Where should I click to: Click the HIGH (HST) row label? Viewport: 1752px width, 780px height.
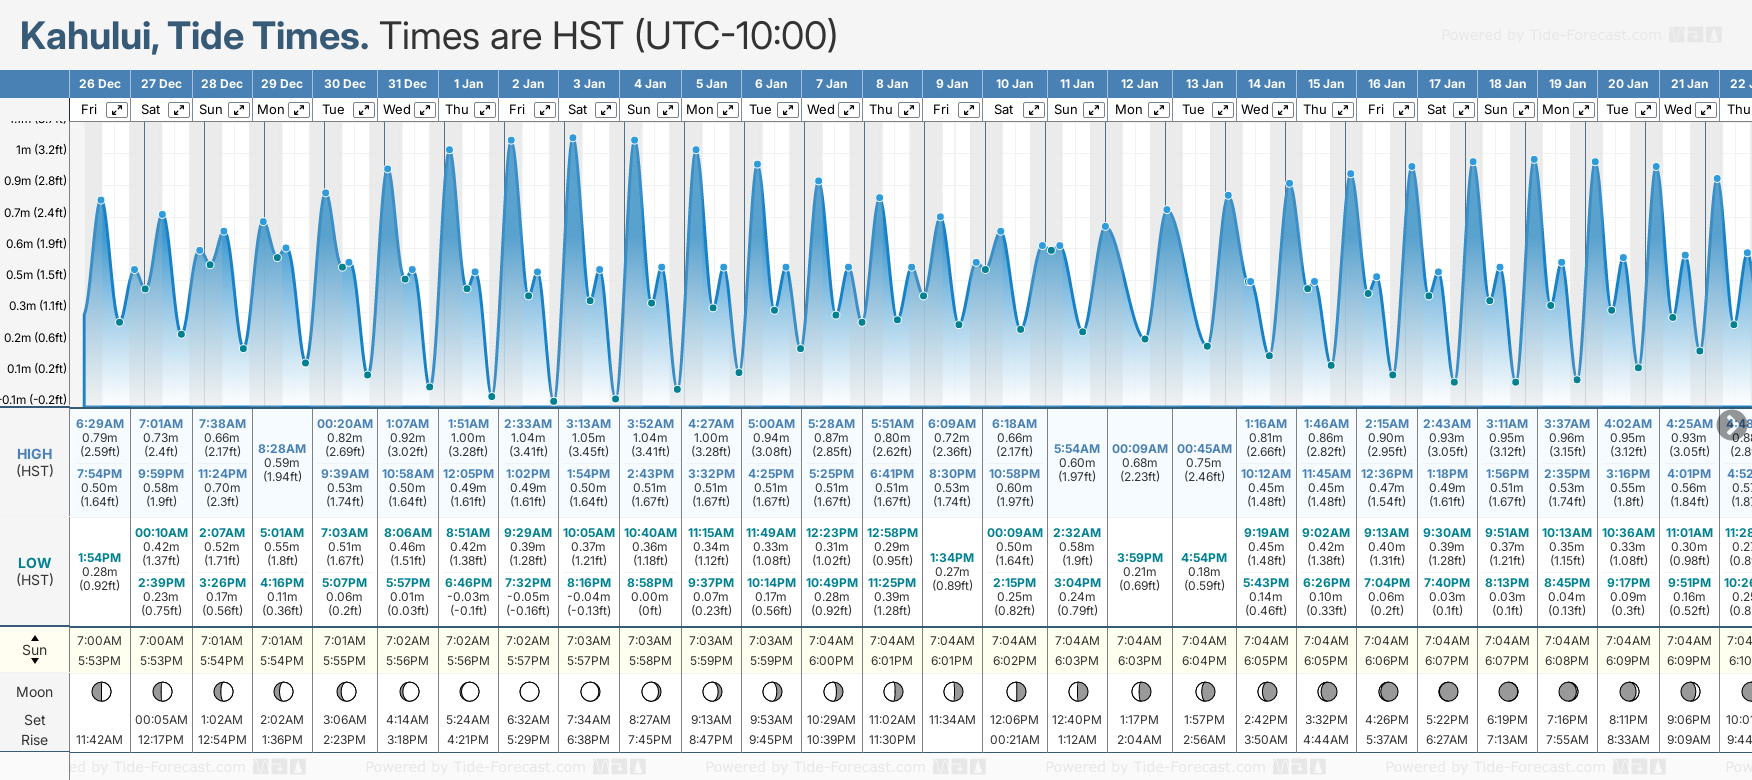point(35,462)
